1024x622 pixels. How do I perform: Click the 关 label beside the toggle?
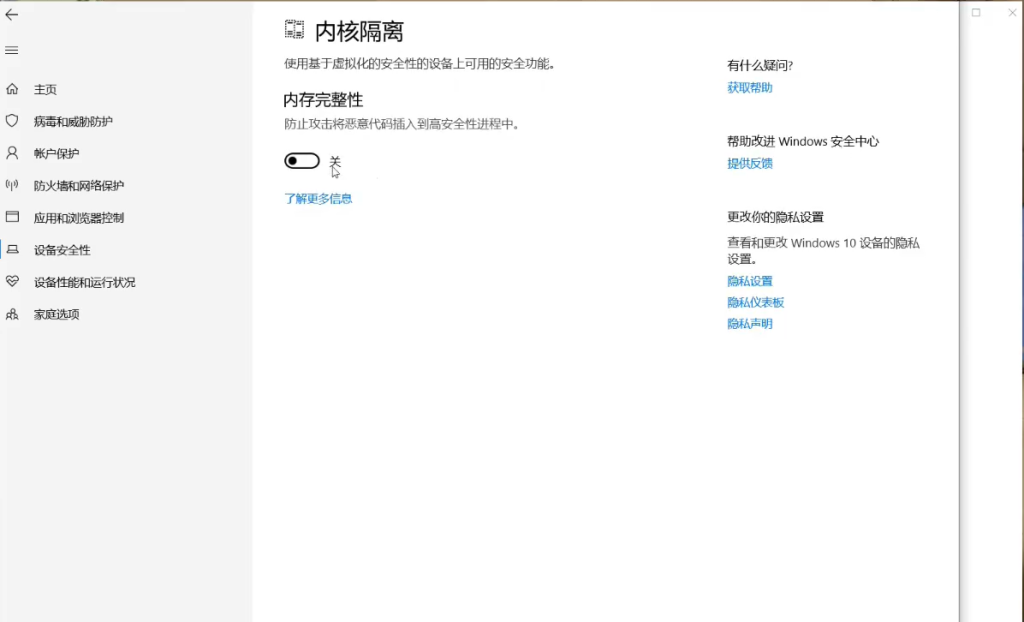pyautogui.click(x=335, y=161)
